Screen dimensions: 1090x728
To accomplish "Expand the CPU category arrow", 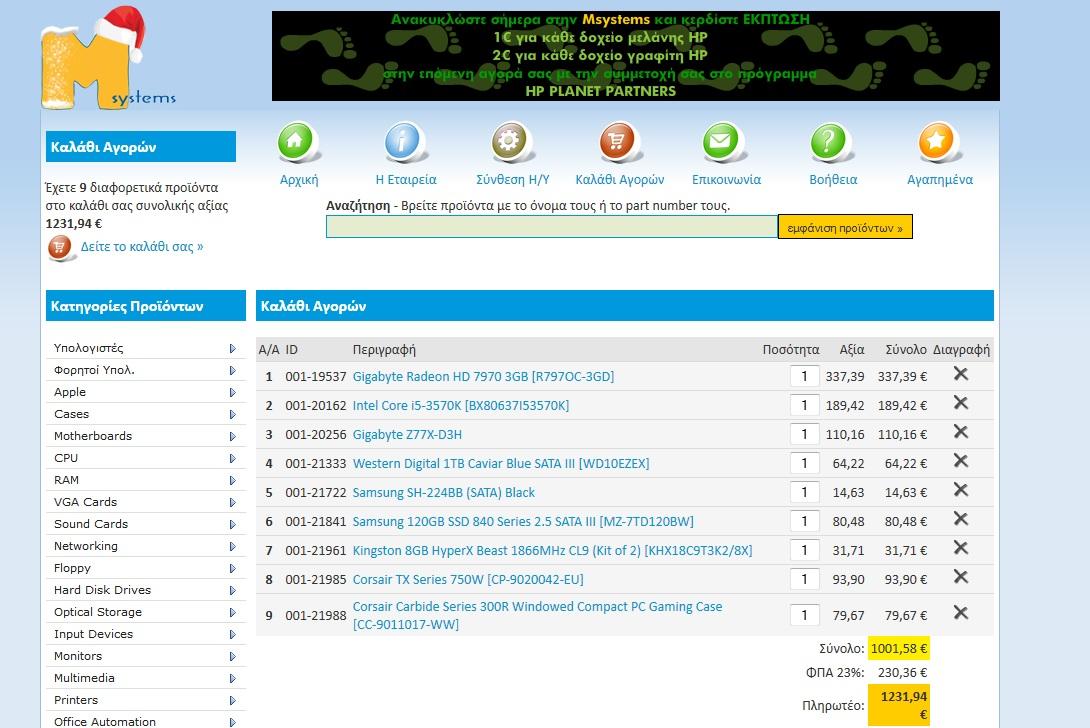I will [x=233, y=459].
